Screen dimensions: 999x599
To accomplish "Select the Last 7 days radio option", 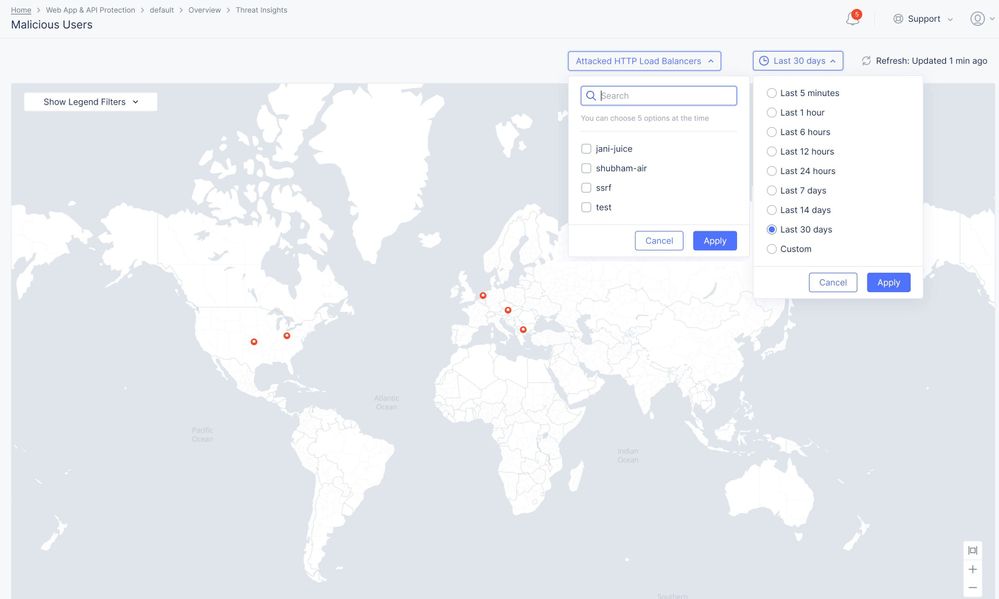I will 772,191.
